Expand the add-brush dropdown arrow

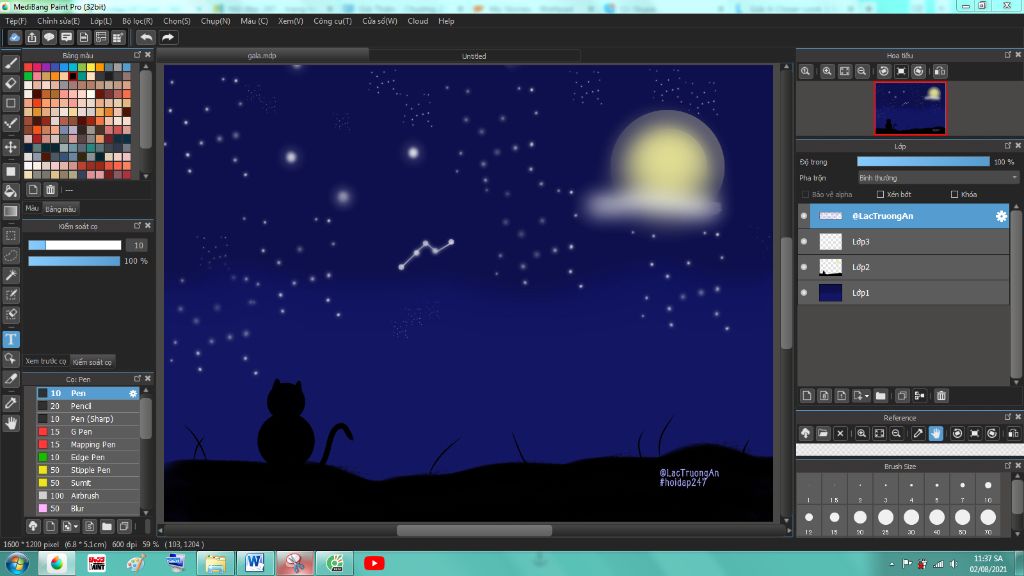(x=76, y=526)
